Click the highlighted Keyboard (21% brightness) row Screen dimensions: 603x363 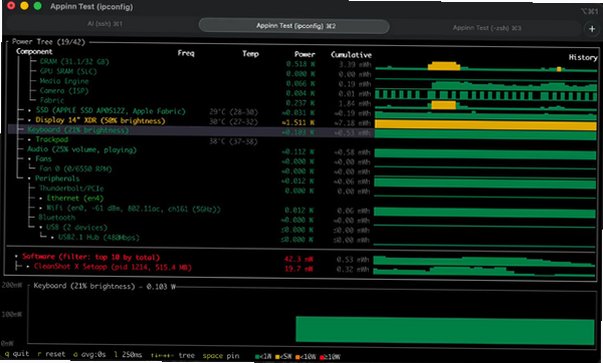point(192,131)
